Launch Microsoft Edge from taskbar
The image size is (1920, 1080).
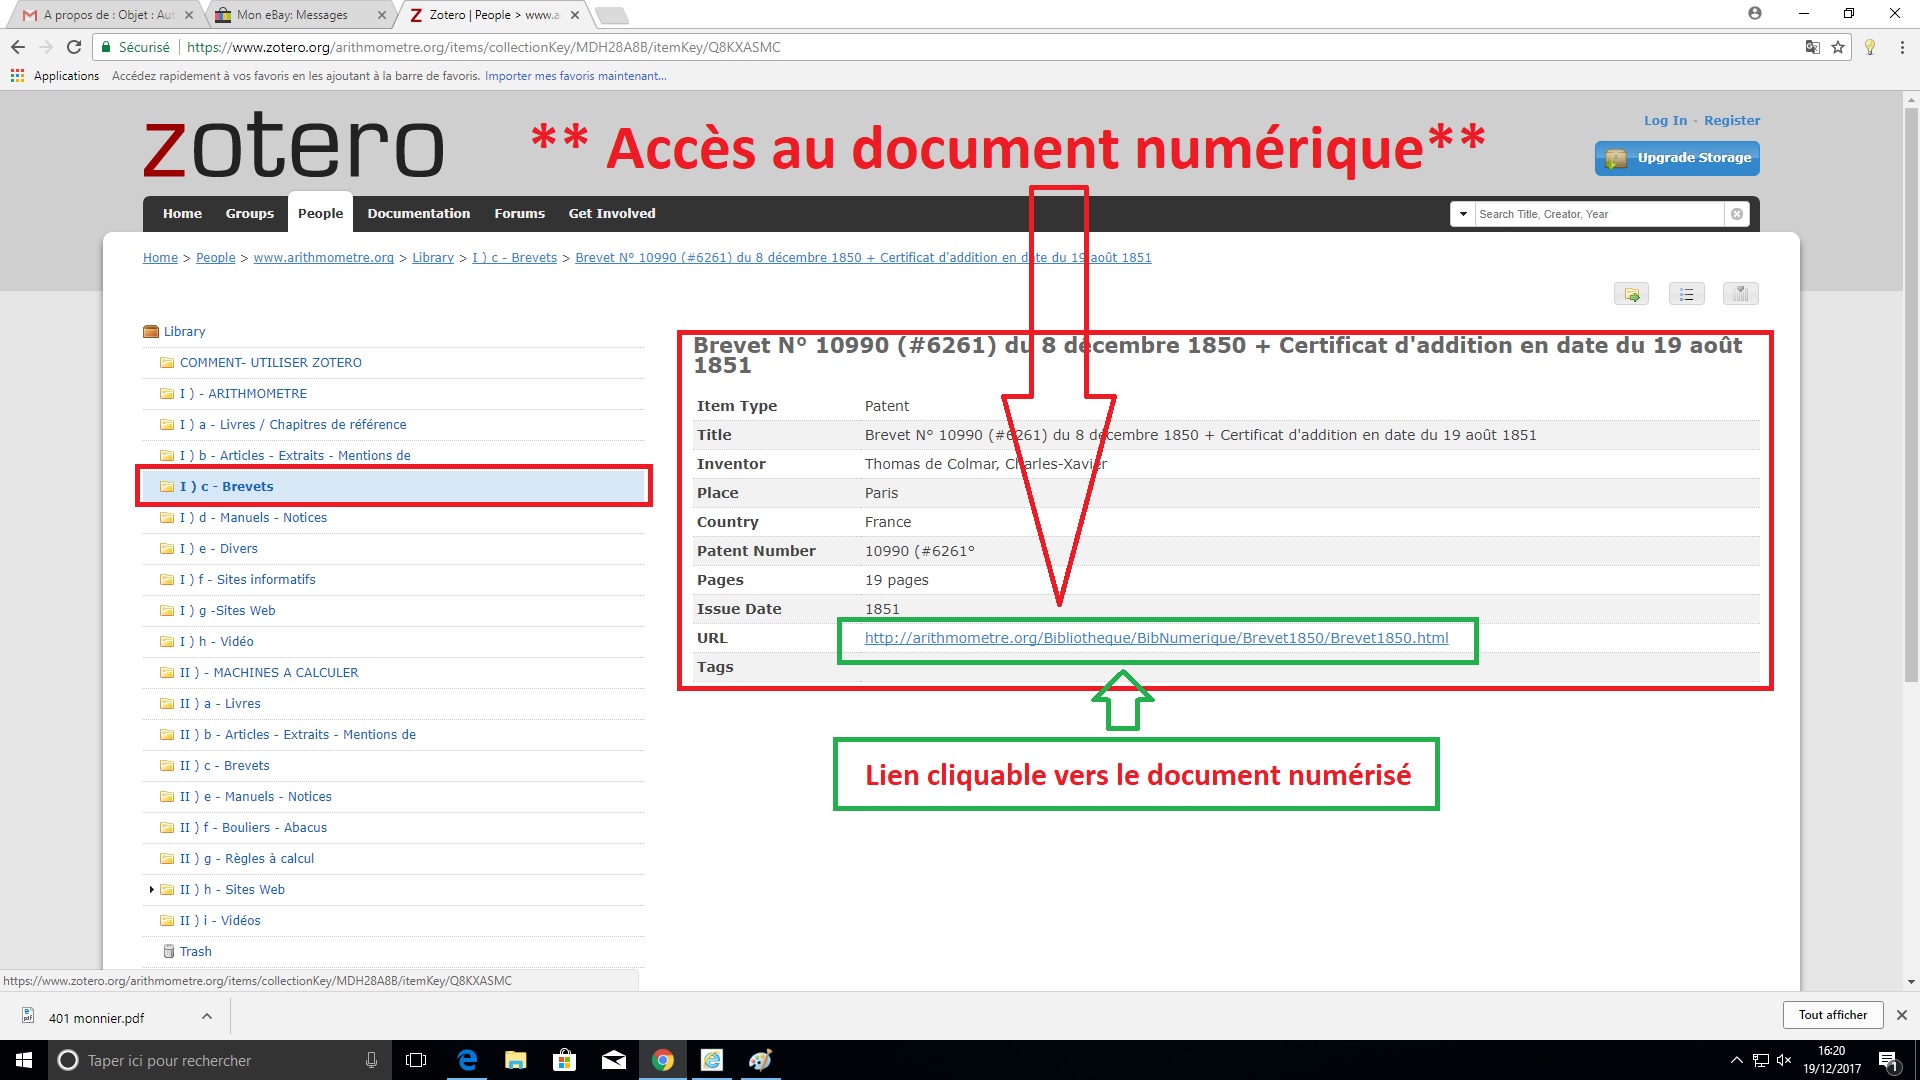pos(467,1060)
